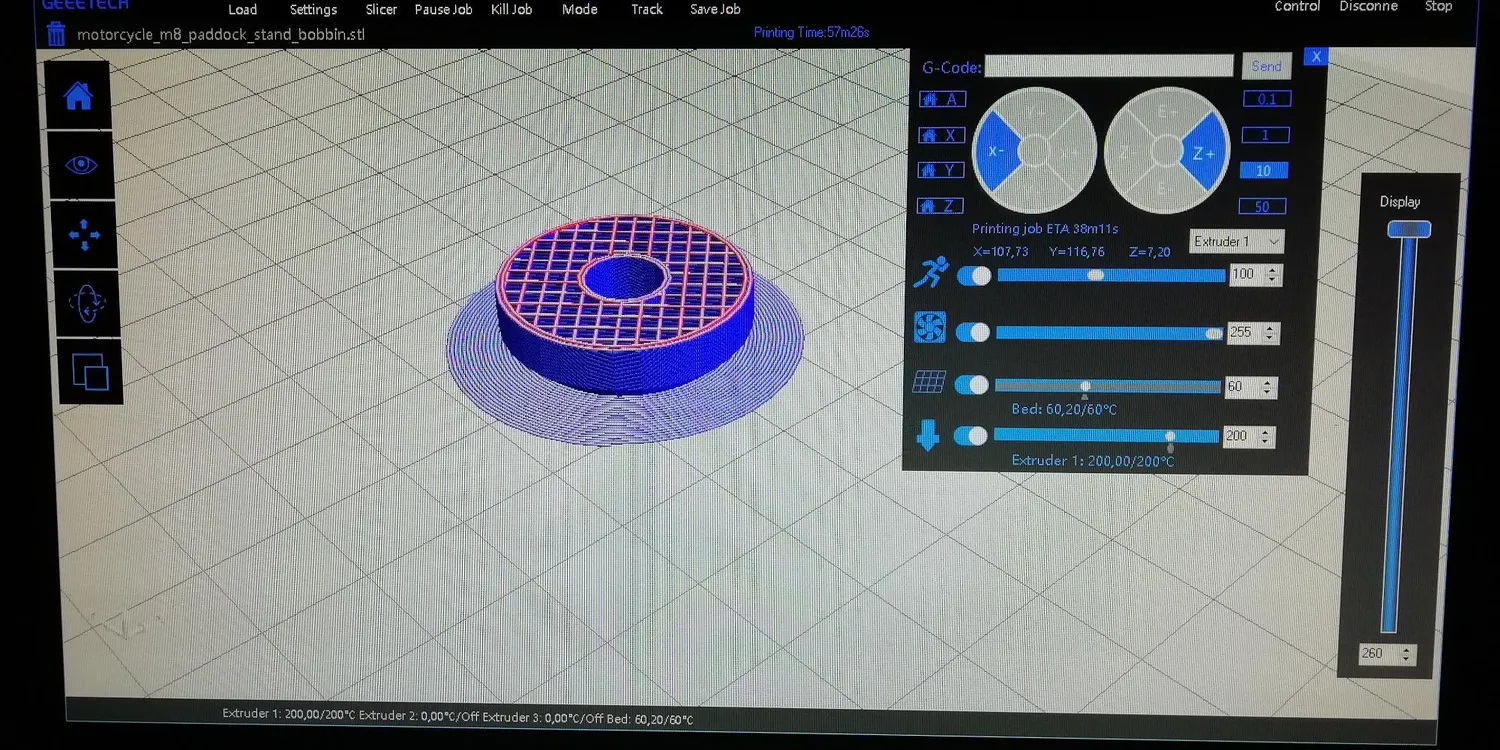
Task: Click the "Printing Time:57m26s" text
Action: (811, 33)
